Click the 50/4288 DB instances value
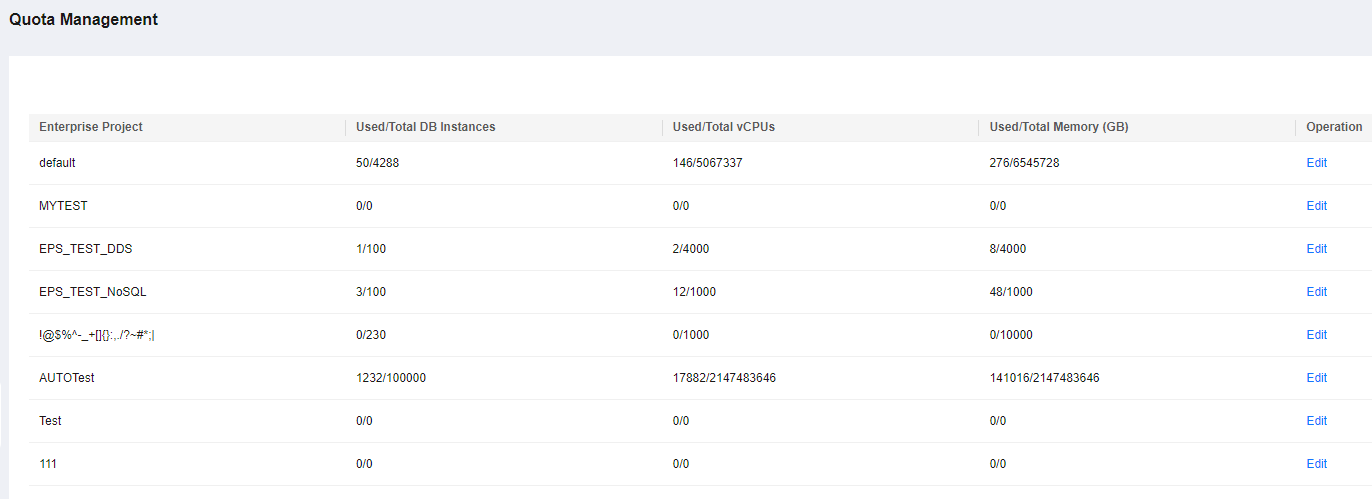This screenshot has height=499, width=1372. 378,163
